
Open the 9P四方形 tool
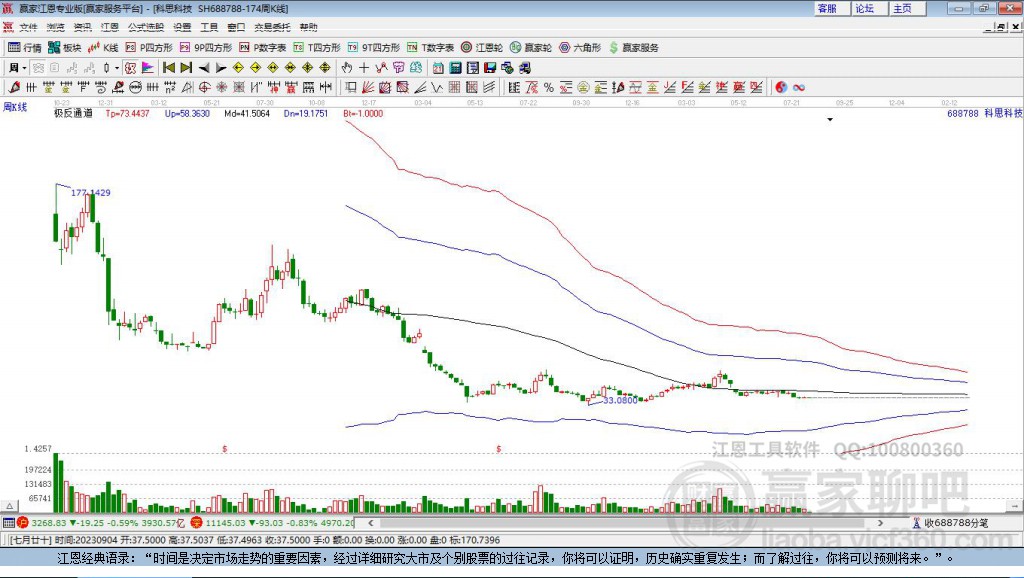206,48
